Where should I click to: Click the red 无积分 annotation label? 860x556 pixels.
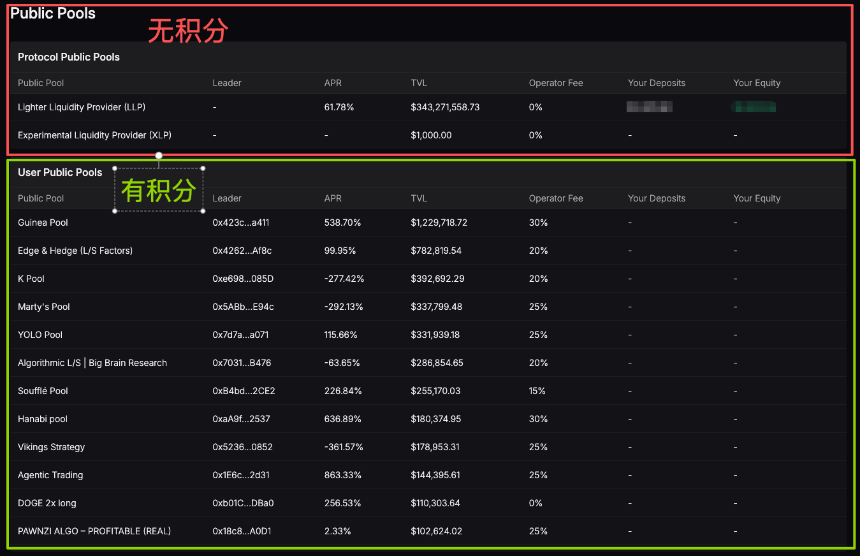188,31
